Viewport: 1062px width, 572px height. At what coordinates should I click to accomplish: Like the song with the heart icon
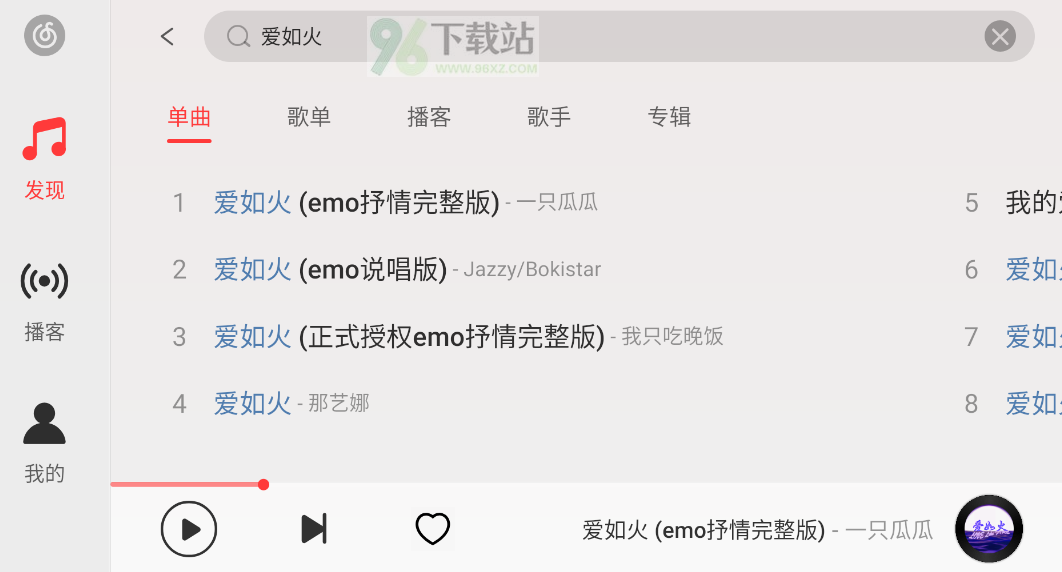(x=433, y=529)
